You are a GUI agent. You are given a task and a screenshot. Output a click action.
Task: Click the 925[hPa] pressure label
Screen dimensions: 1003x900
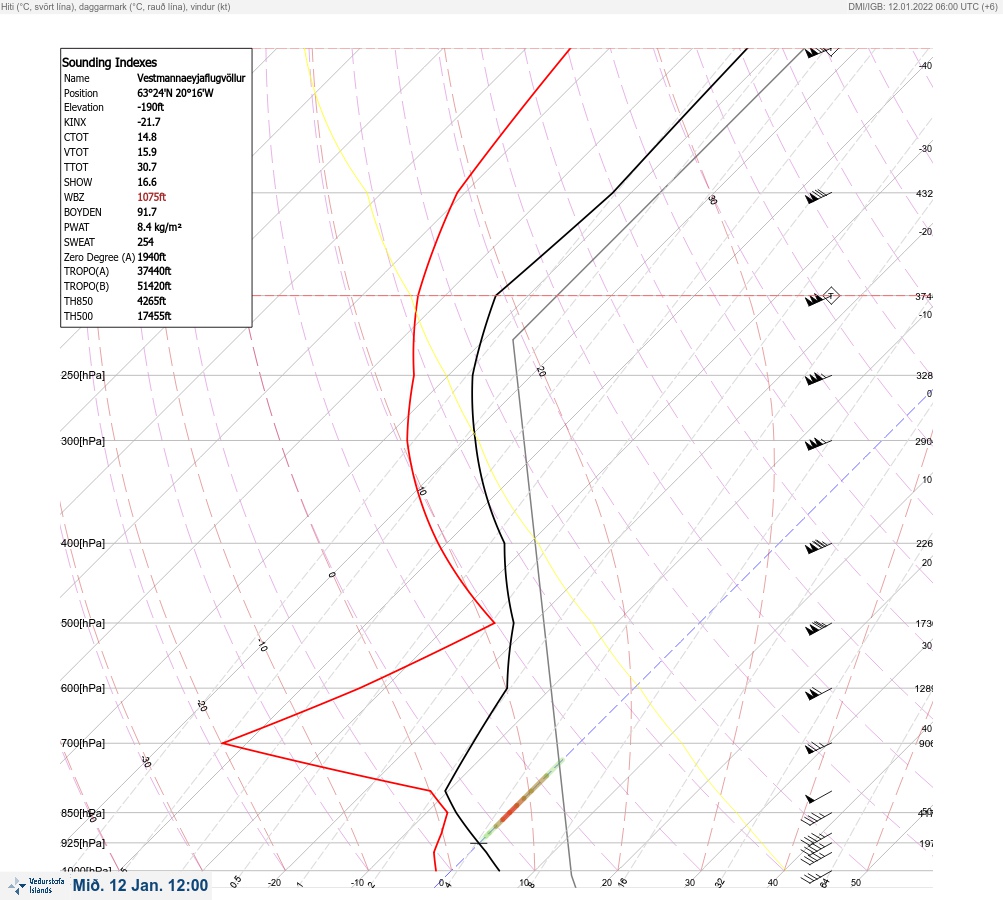pos(83,843)
